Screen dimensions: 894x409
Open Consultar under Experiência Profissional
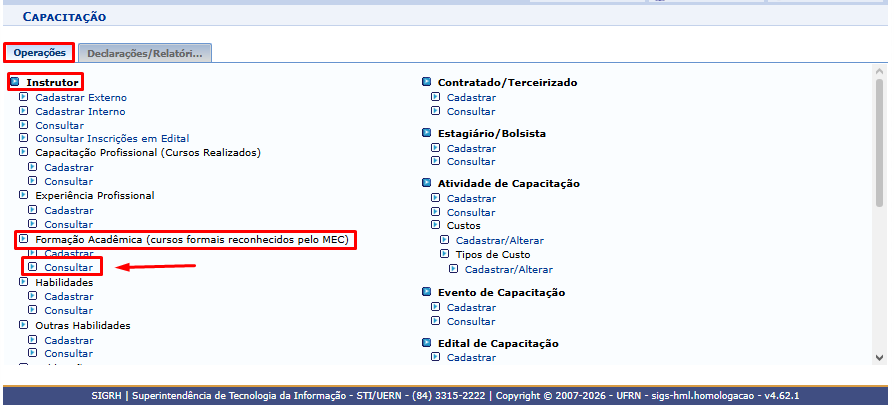[x=68, y=224]
